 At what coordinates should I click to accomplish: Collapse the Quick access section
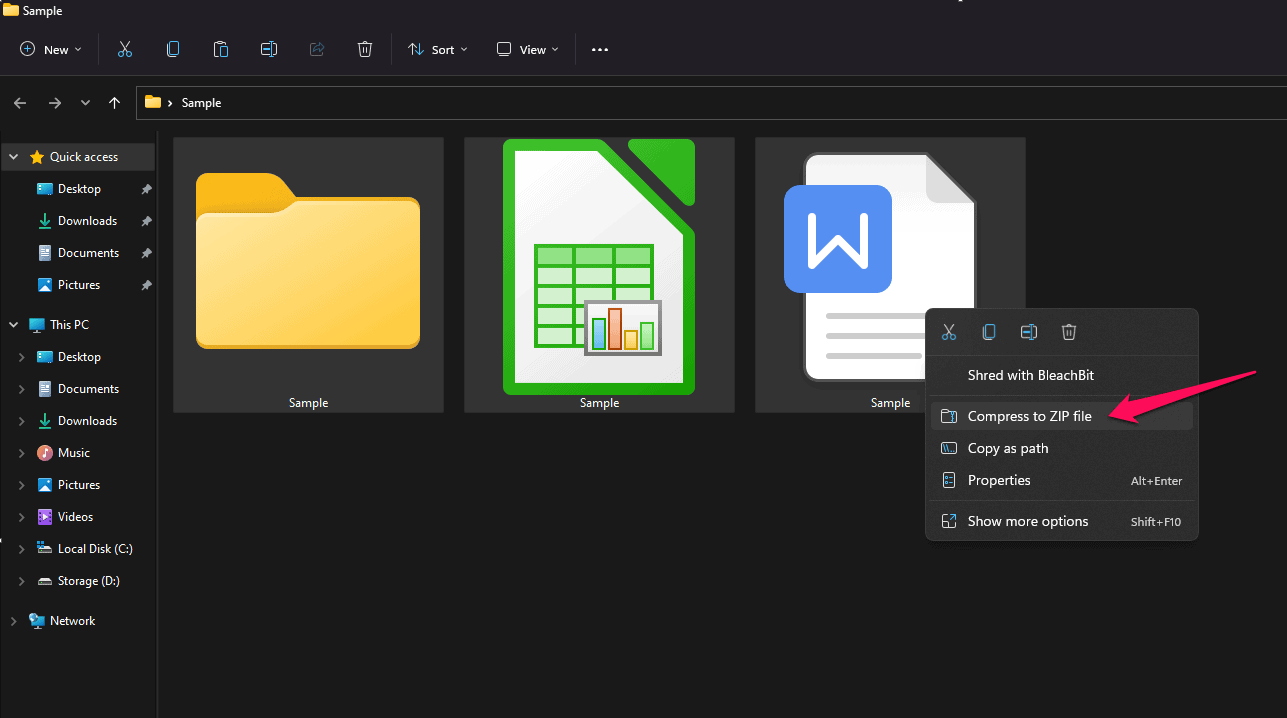click(x=13, y=156)
